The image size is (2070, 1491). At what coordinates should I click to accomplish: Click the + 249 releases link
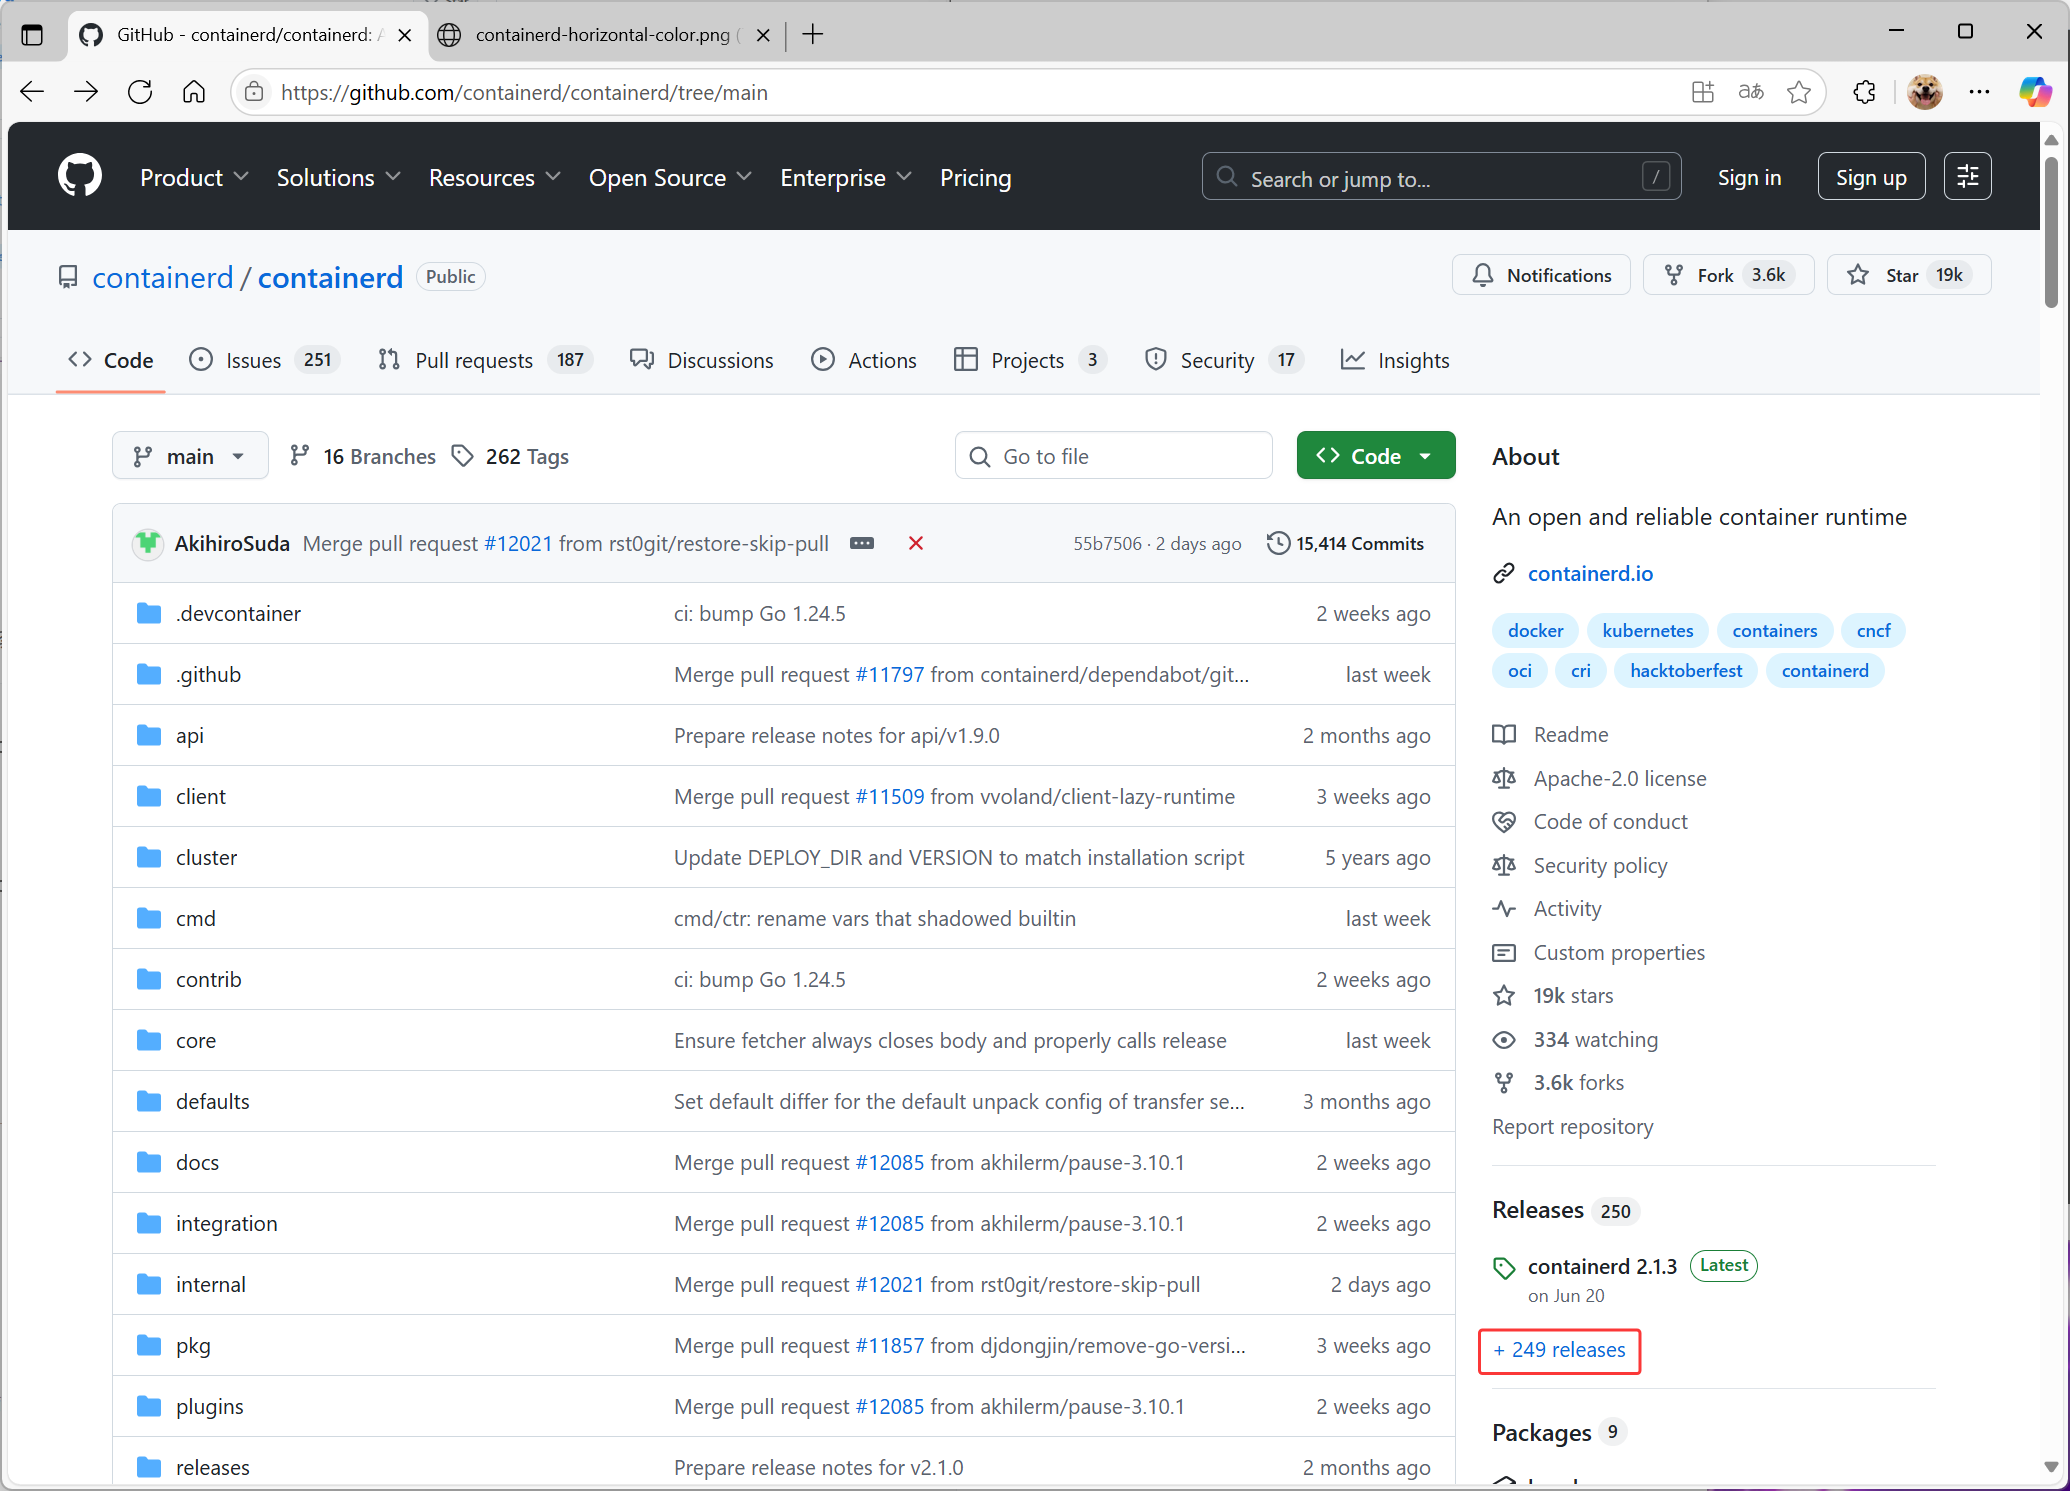1559,1350
